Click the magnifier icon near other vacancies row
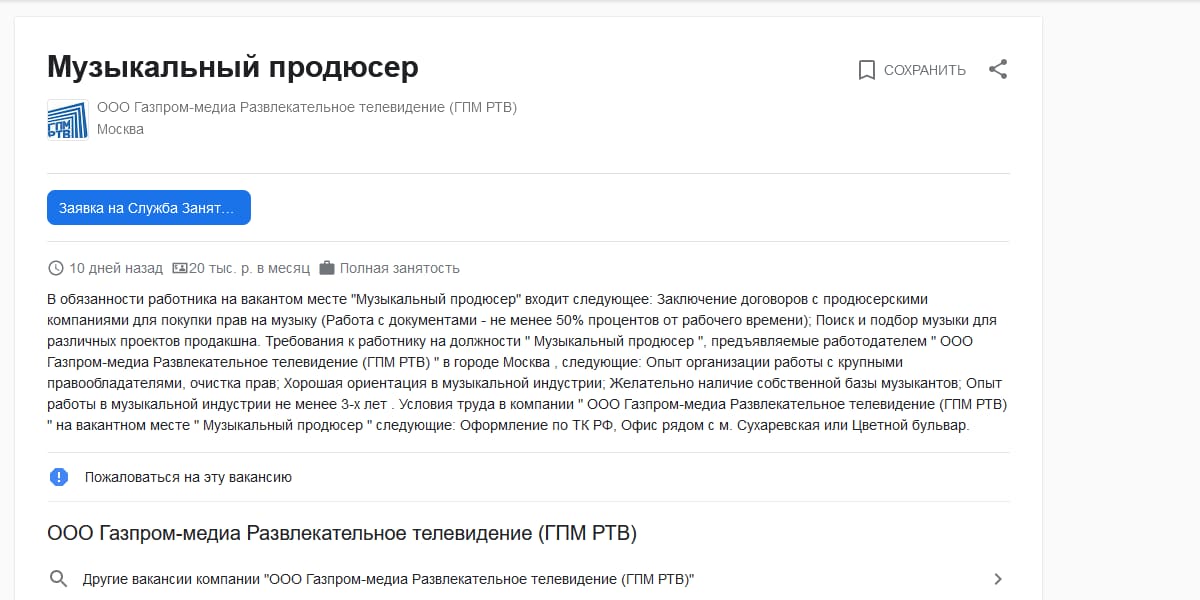Screen dimensions: 1200x600 click(57, 578)
